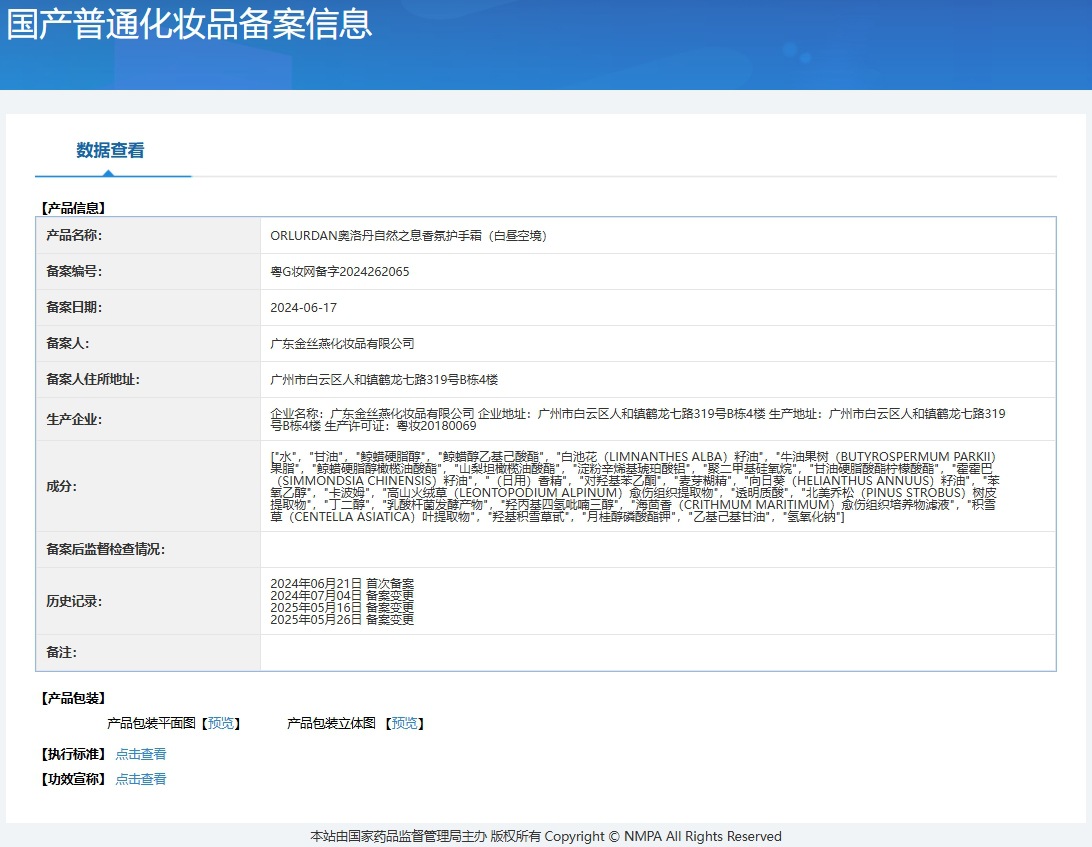Click the 国产普通化妆品备案信息 page title
Screen dimensions: 1092x847
click(x=190, y=24)
